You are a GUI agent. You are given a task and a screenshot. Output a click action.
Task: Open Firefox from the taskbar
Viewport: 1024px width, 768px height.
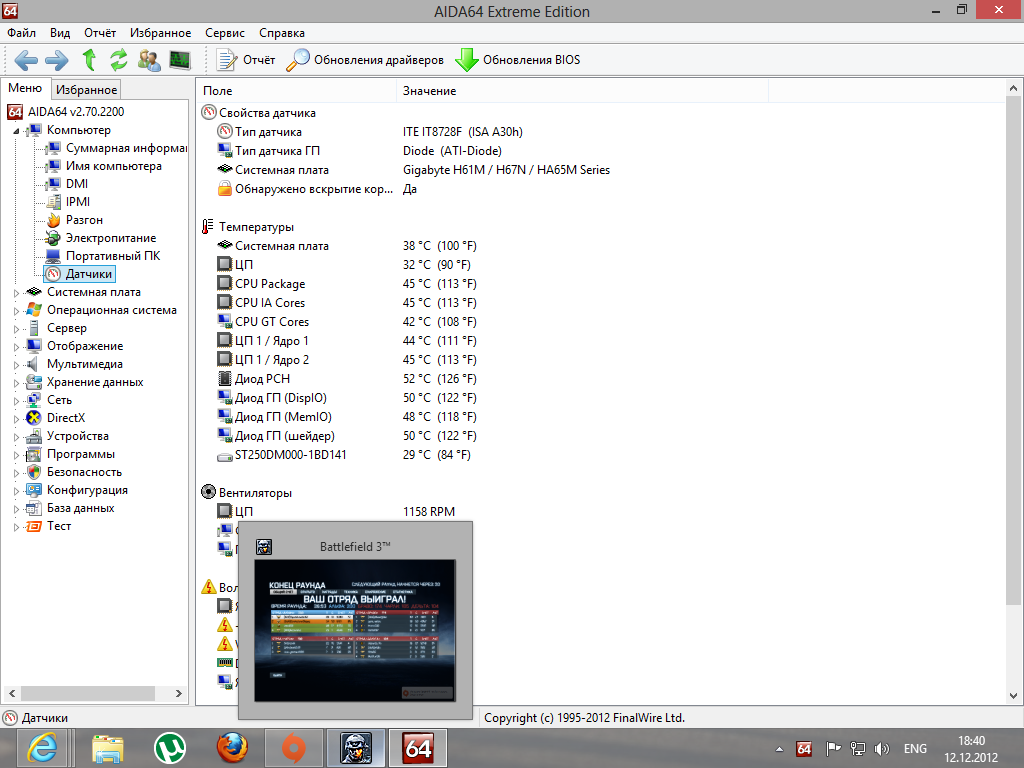tap(232, 748)
